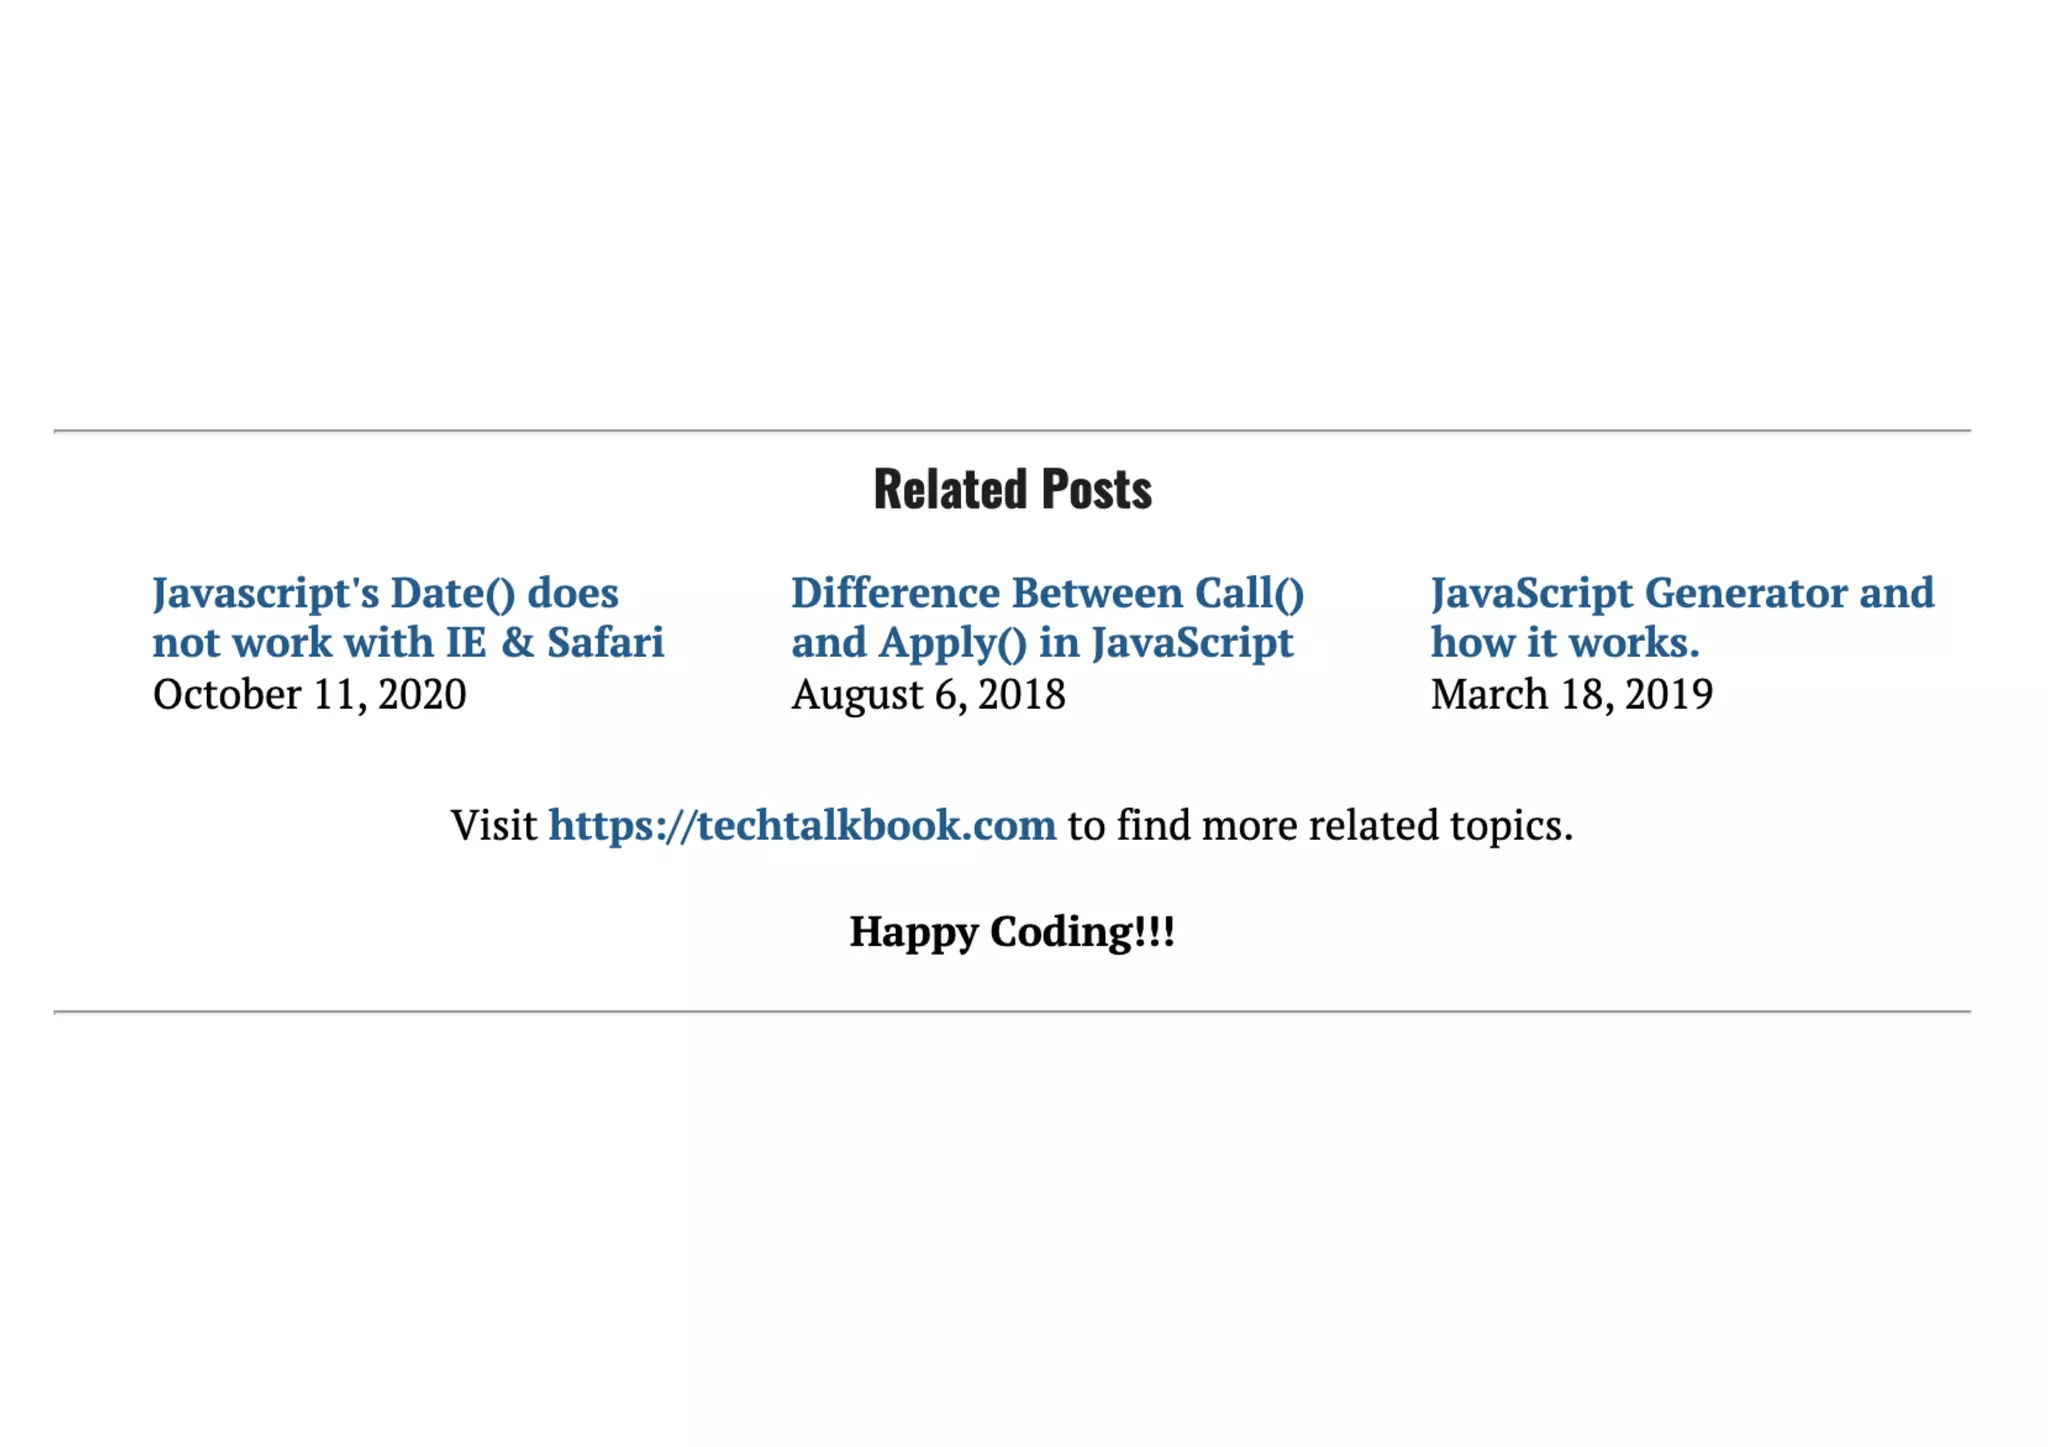Image resolution: width=2048 pixels, height=1447 pixels.
Task: Click "Safari" in the first post title
Action: (x=605, y=643)
